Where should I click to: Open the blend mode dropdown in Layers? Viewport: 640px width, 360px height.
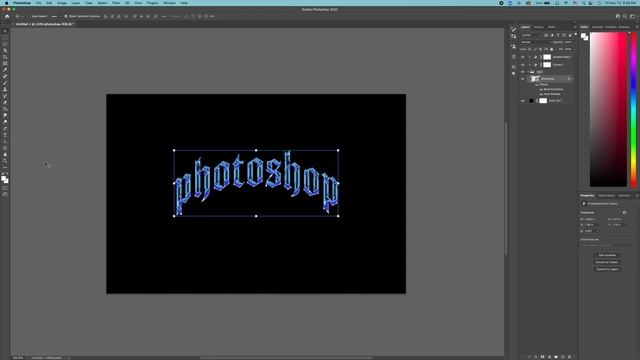(x=535, y=42)
